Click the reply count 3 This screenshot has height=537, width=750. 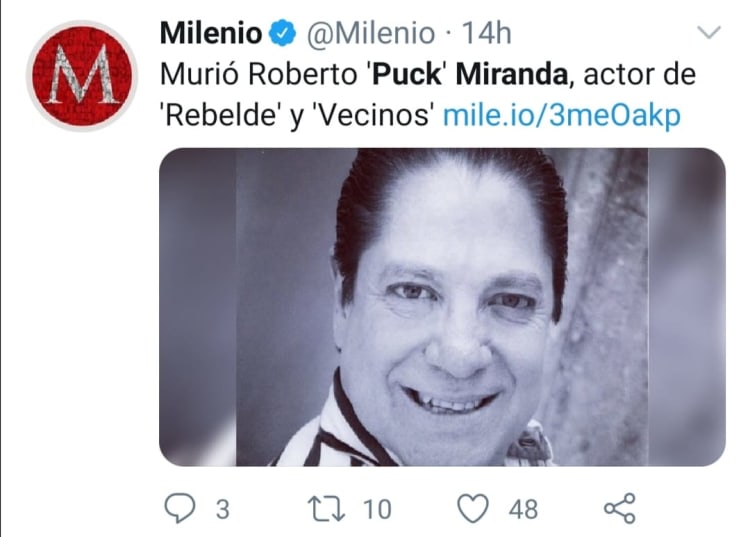pyautogui.click(x=221, y=509)
